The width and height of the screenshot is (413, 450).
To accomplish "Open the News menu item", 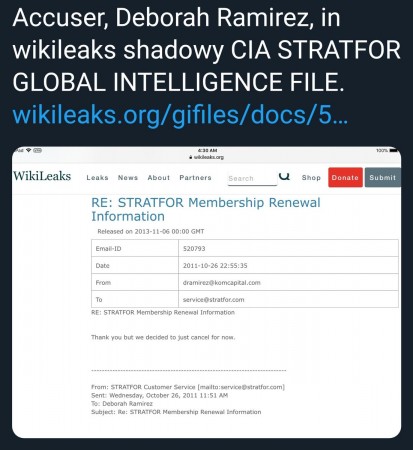I will [128, 178].
